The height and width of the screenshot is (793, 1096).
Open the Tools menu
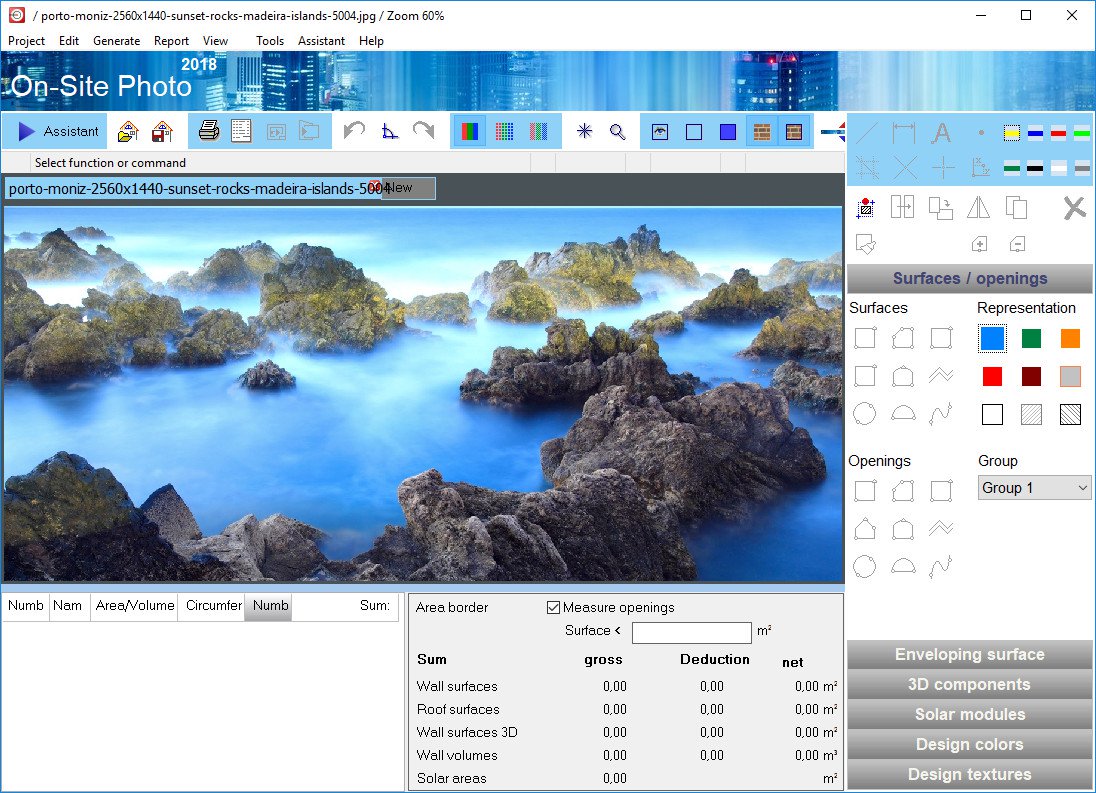[270, 41]
